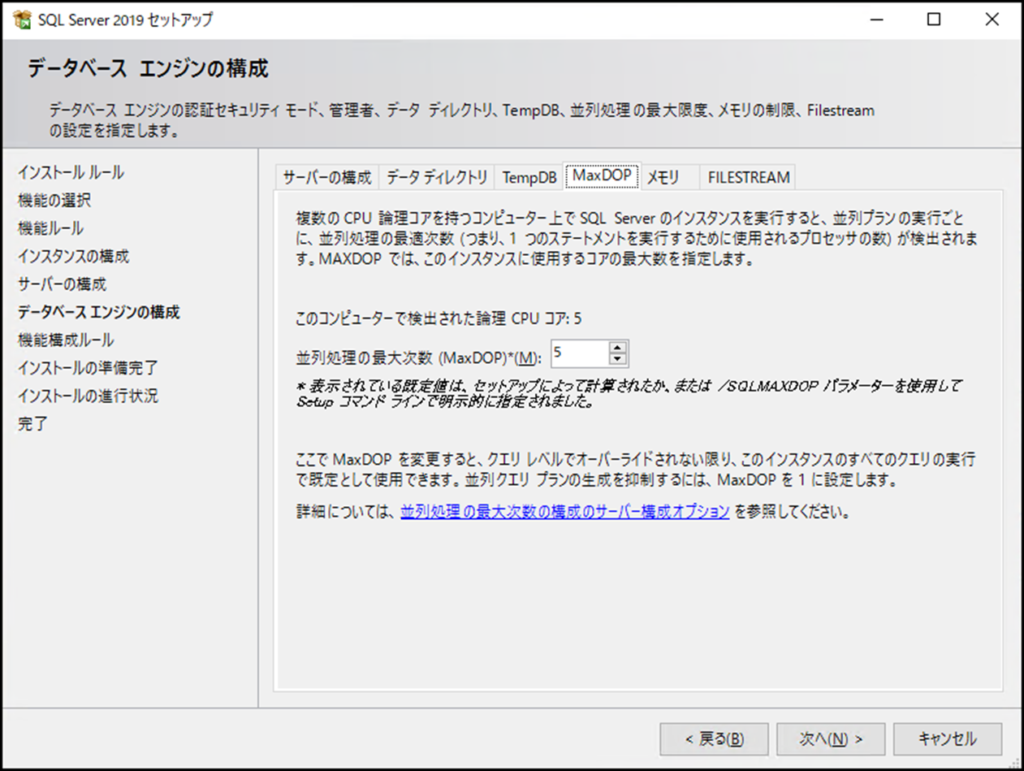
Task: Click the detected logical CPU cores text
Action: [438, 319]
